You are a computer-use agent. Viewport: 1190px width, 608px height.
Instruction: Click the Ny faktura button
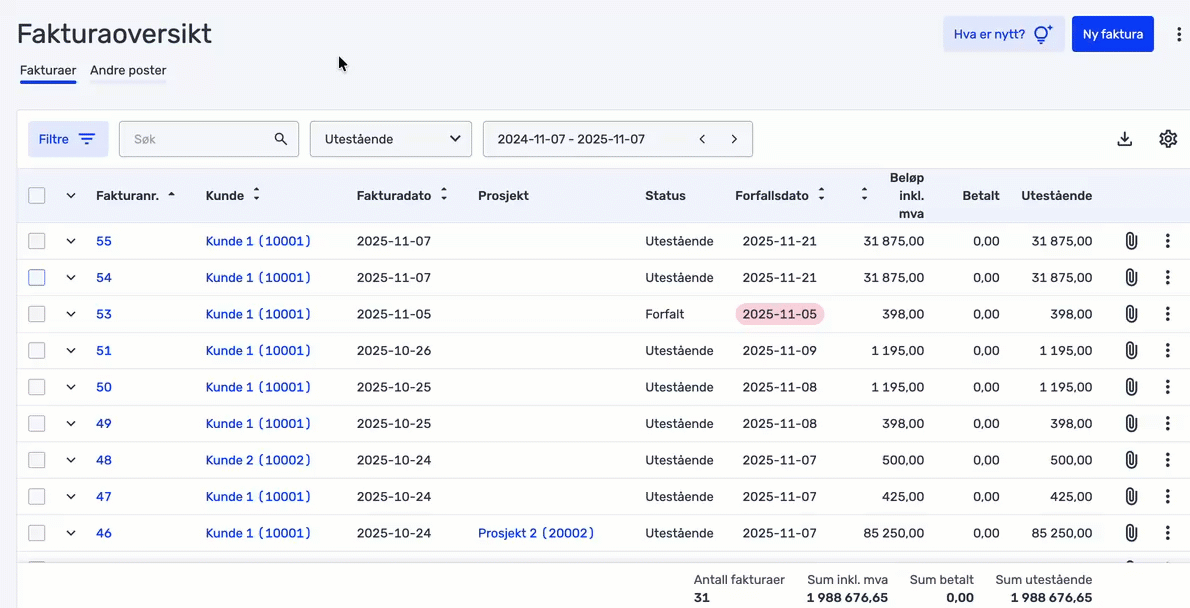click(1112, 34)
